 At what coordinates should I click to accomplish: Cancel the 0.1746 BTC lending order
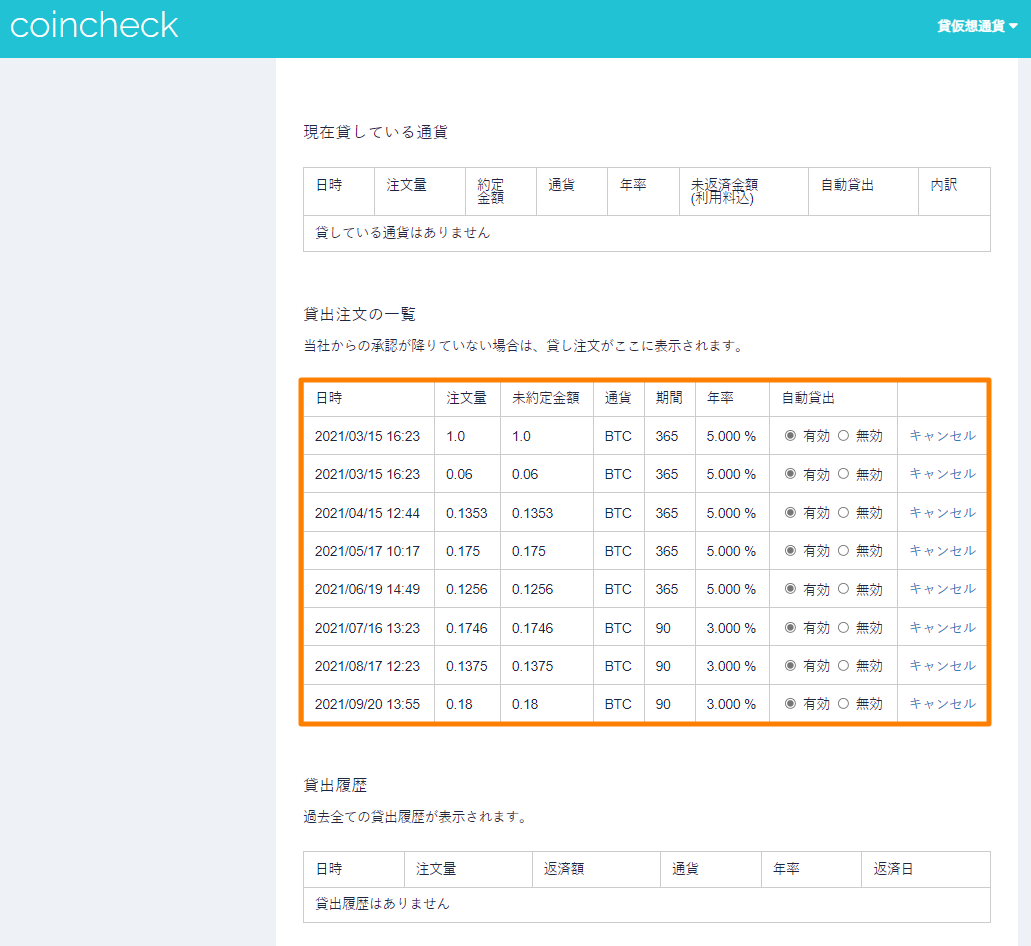942,628
